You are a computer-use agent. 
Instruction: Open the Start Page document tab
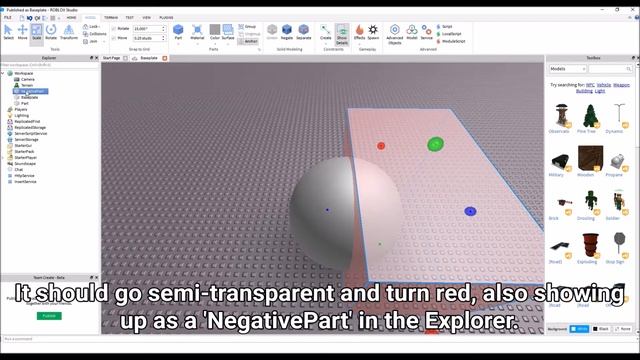[111, 58]
